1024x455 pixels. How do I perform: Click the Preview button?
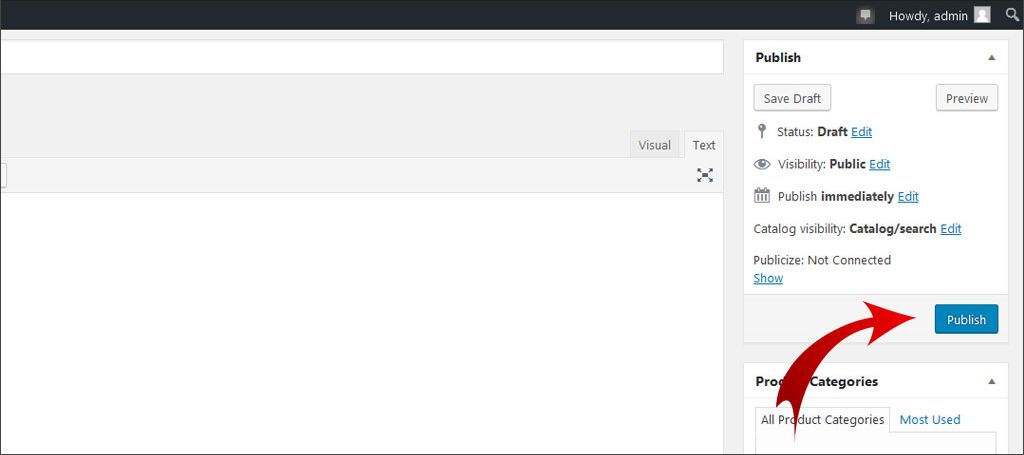pyautogui.click(x=966, y=98)
